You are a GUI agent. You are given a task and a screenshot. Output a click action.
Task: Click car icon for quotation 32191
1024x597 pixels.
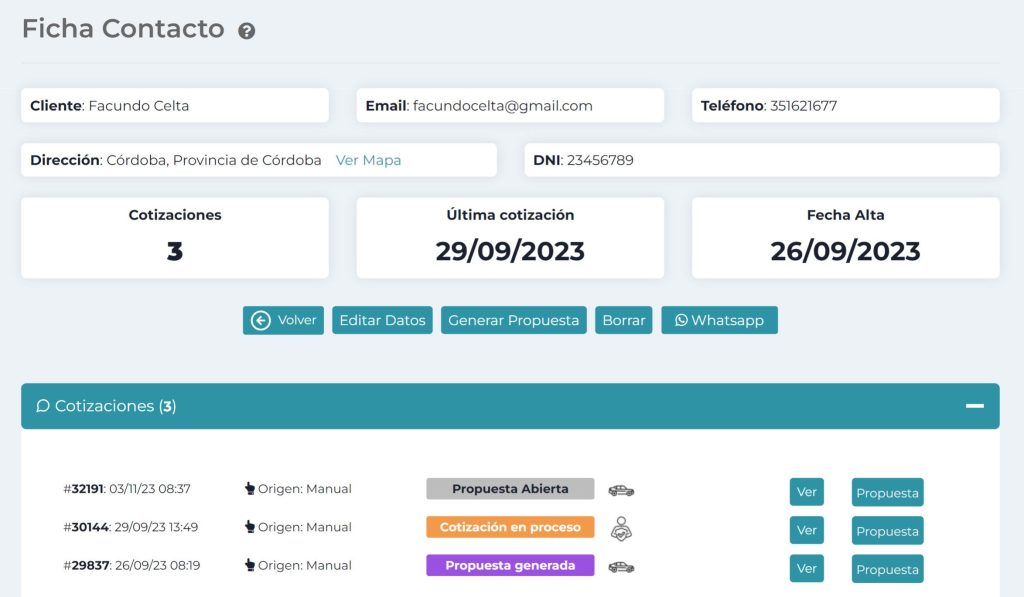(621, 490)
